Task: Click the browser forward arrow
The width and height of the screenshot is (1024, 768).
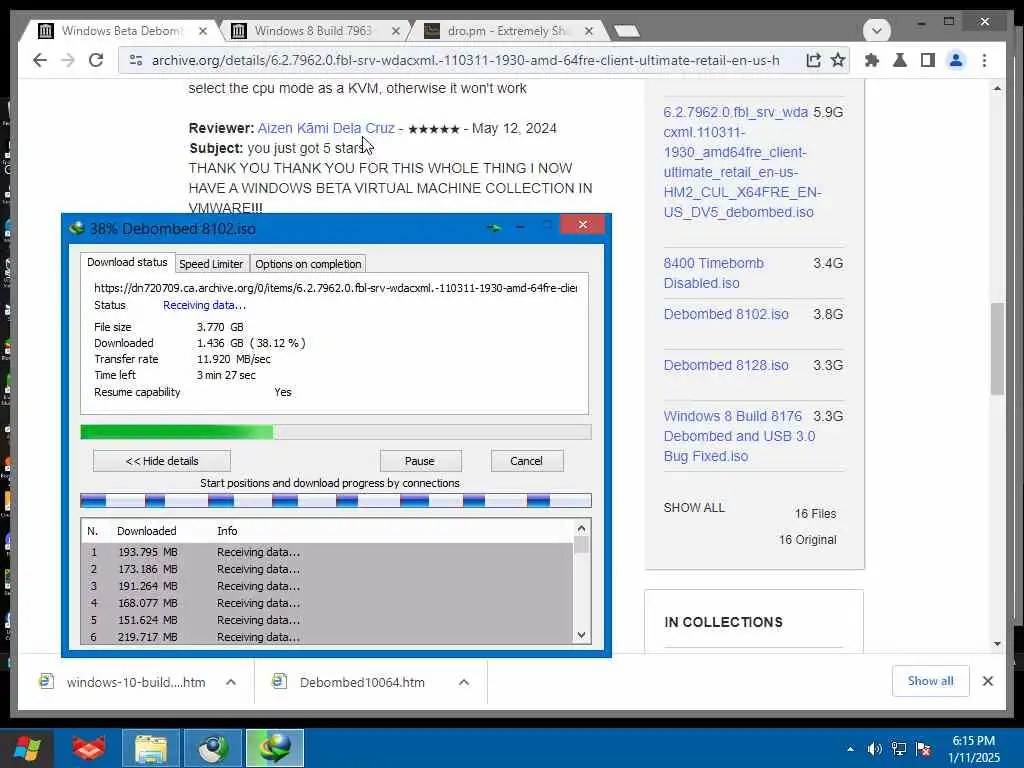Action: point(68,60)
